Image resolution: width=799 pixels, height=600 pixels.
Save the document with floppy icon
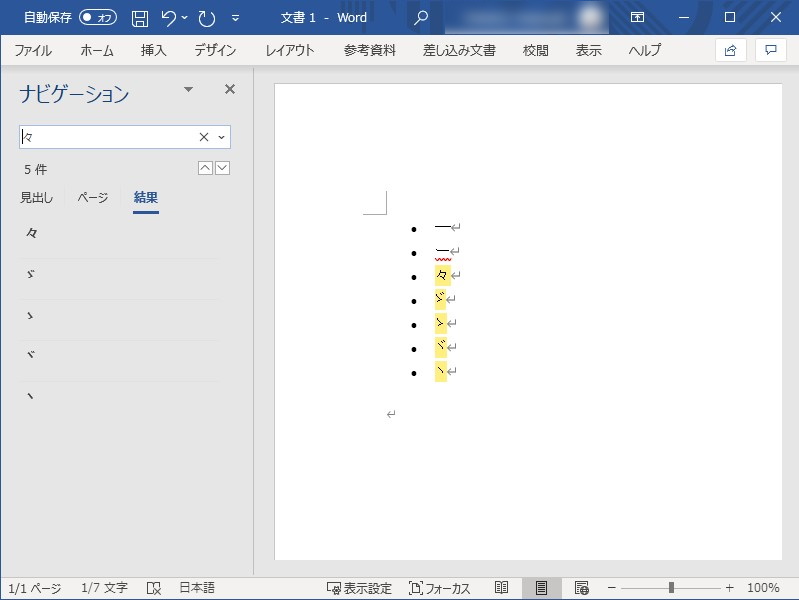[x=140, y=18]
